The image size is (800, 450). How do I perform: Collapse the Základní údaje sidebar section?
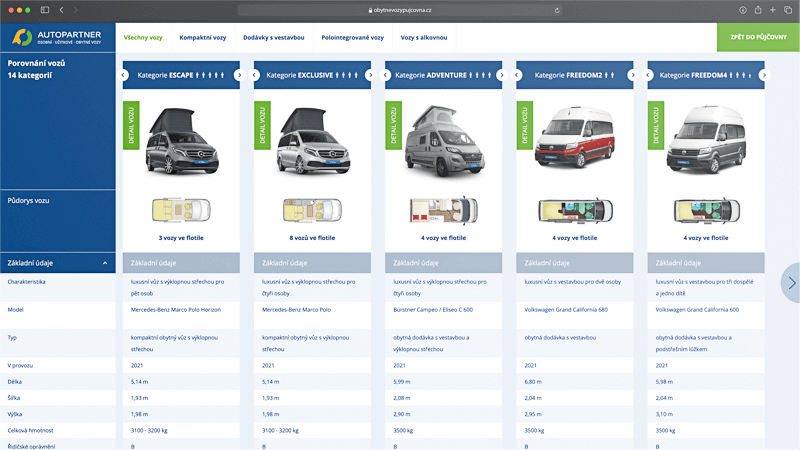pyautogui.click(x=105, y=263)
